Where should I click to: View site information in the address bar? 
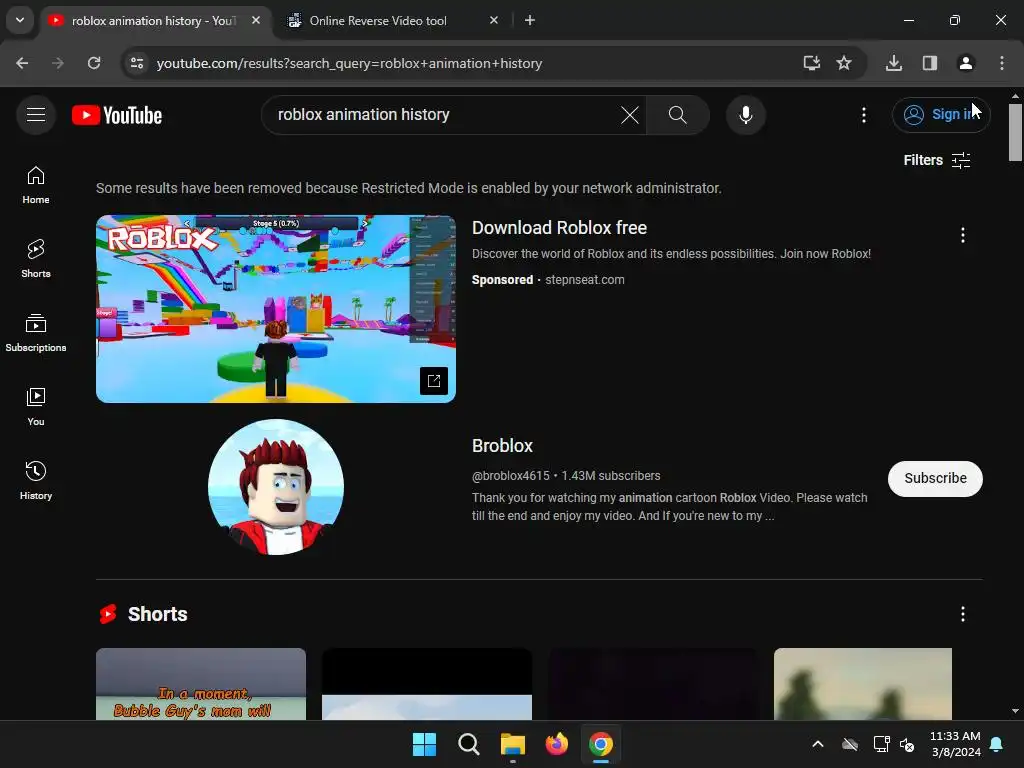tap(137, 63)
